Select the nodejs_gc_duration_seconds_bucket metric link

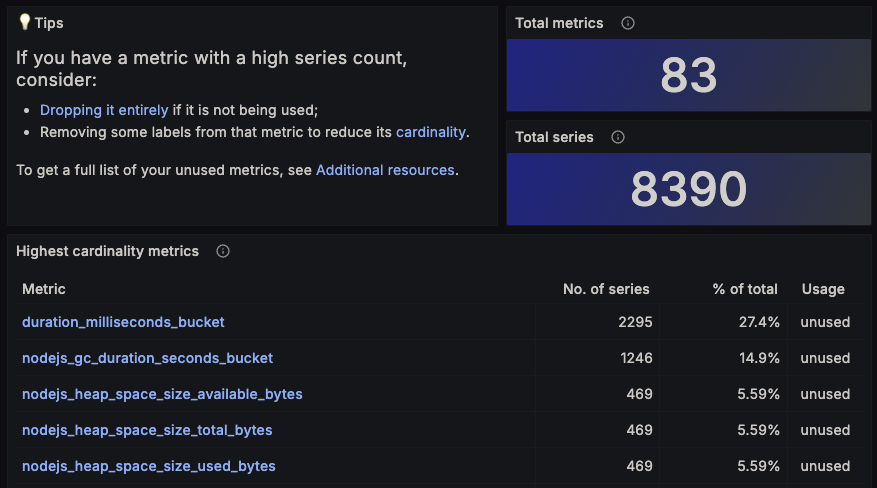click(x=147, y=358)
